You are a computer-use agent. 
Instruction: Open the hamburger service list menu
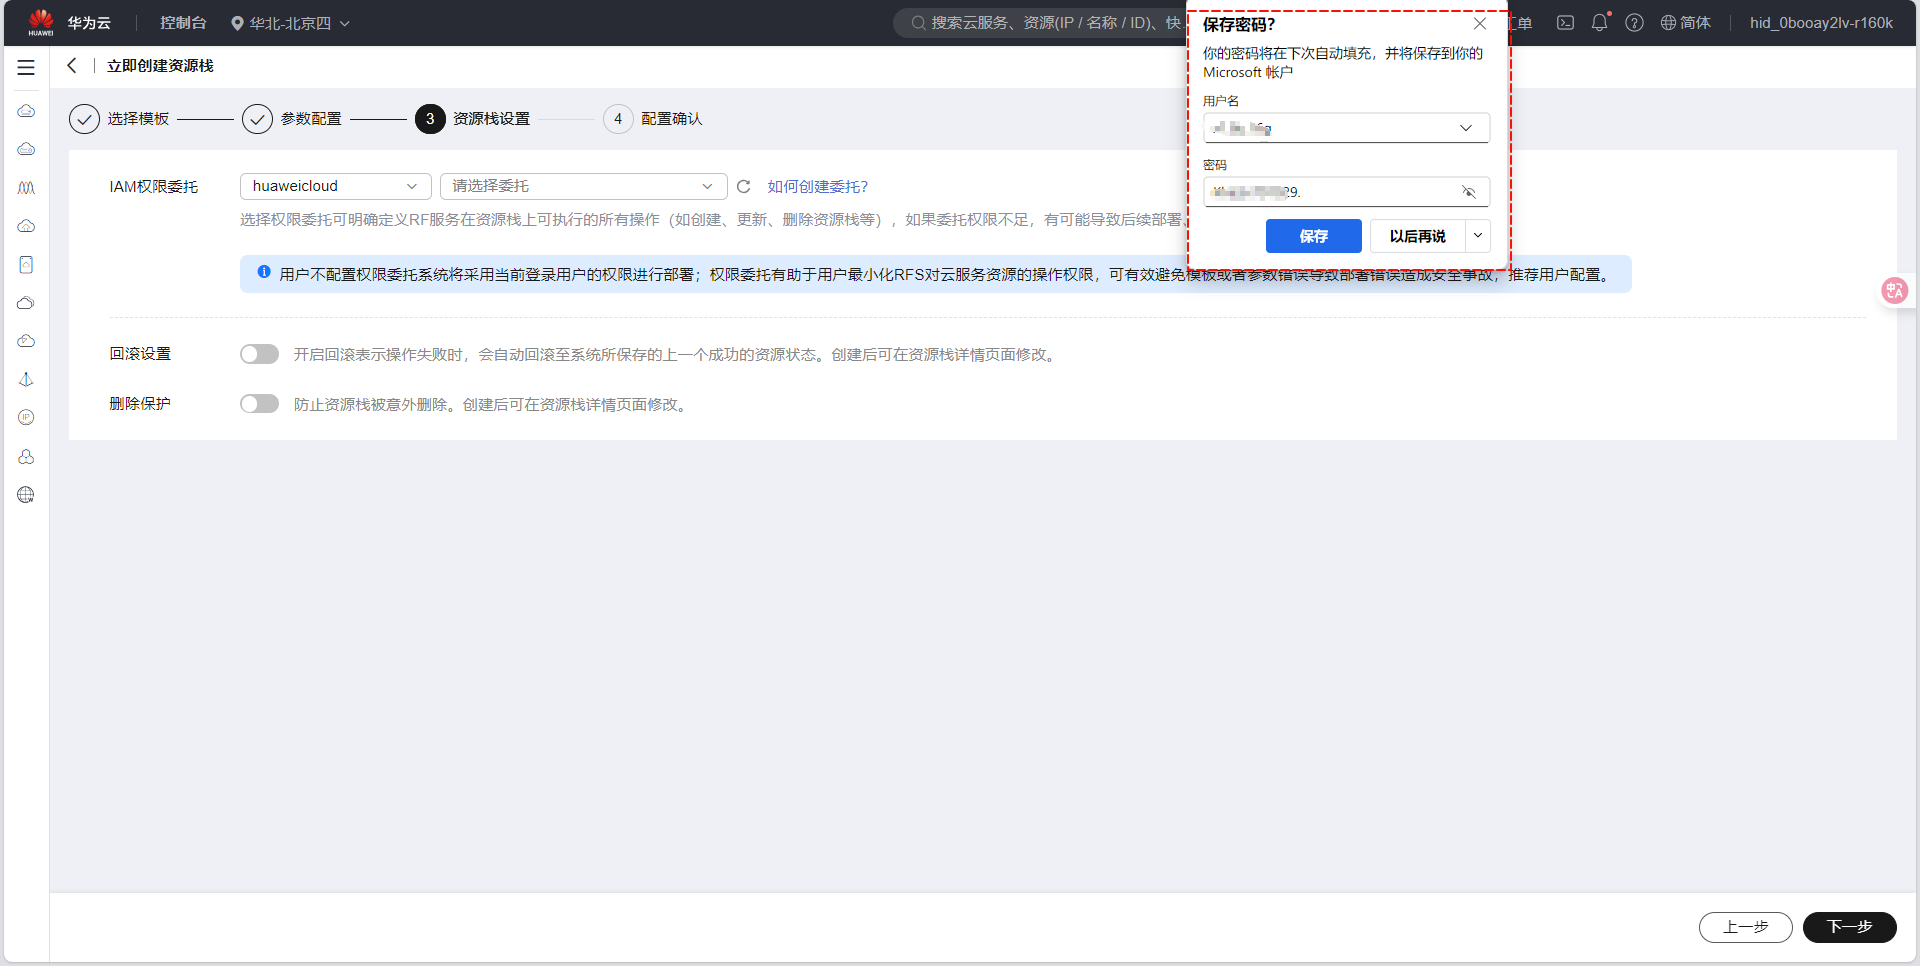pyautogui.click(x=26, y=68)
